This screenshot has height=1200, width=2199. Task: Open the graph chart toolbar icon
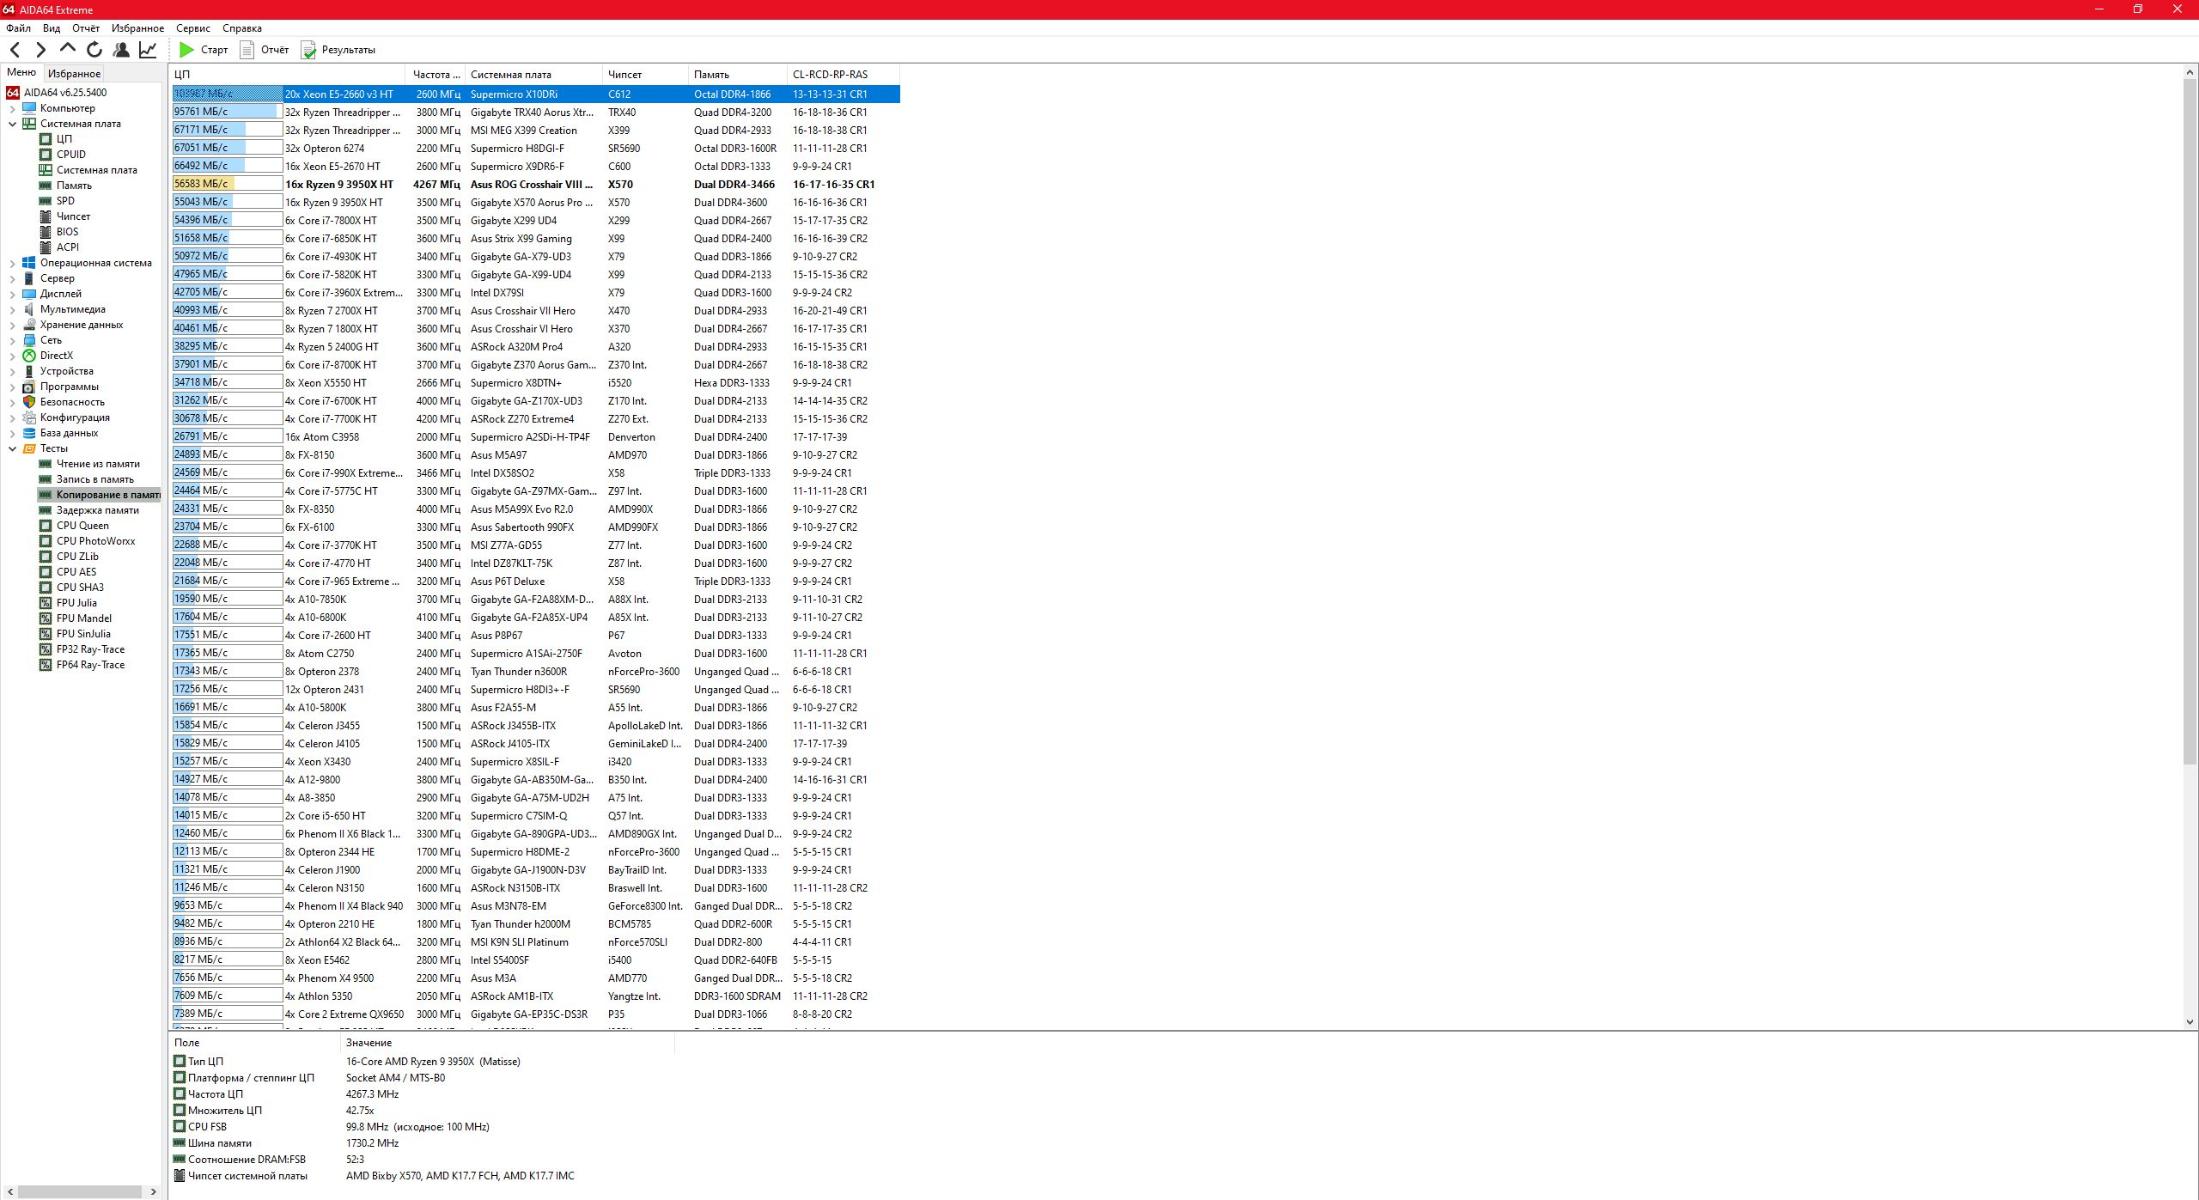click(x=148, y=49)
